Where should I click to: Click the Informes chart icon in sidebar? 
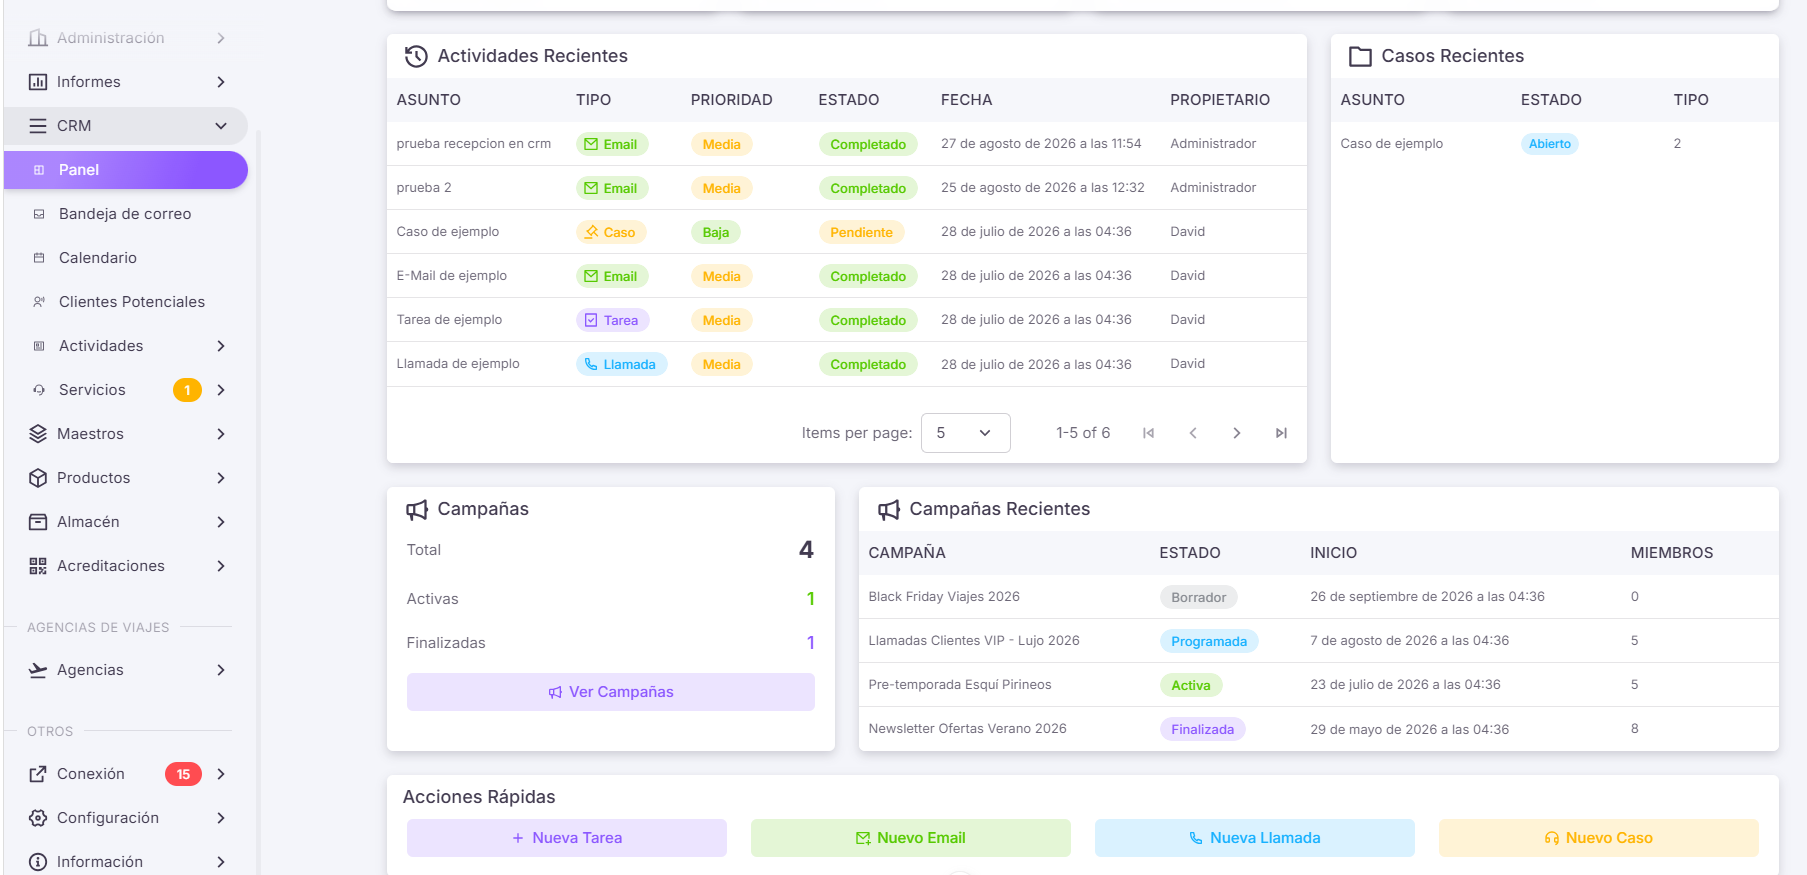point(38,82)
